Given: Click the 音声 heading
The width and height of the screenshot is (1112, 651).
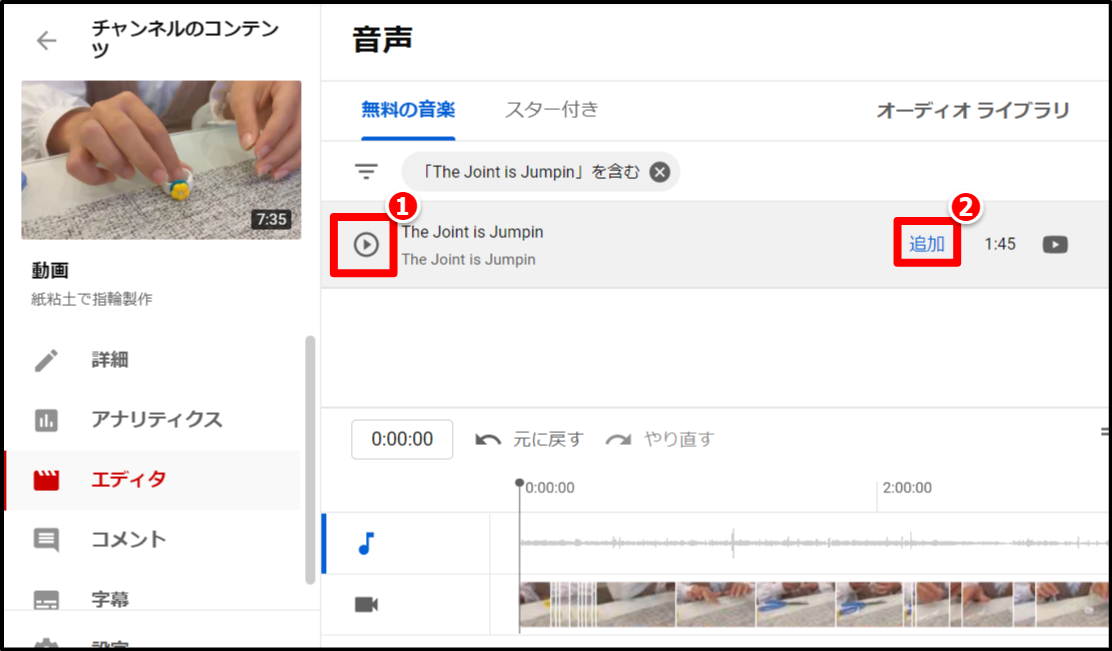Looking at the screenshot, I should click(382, 40).
